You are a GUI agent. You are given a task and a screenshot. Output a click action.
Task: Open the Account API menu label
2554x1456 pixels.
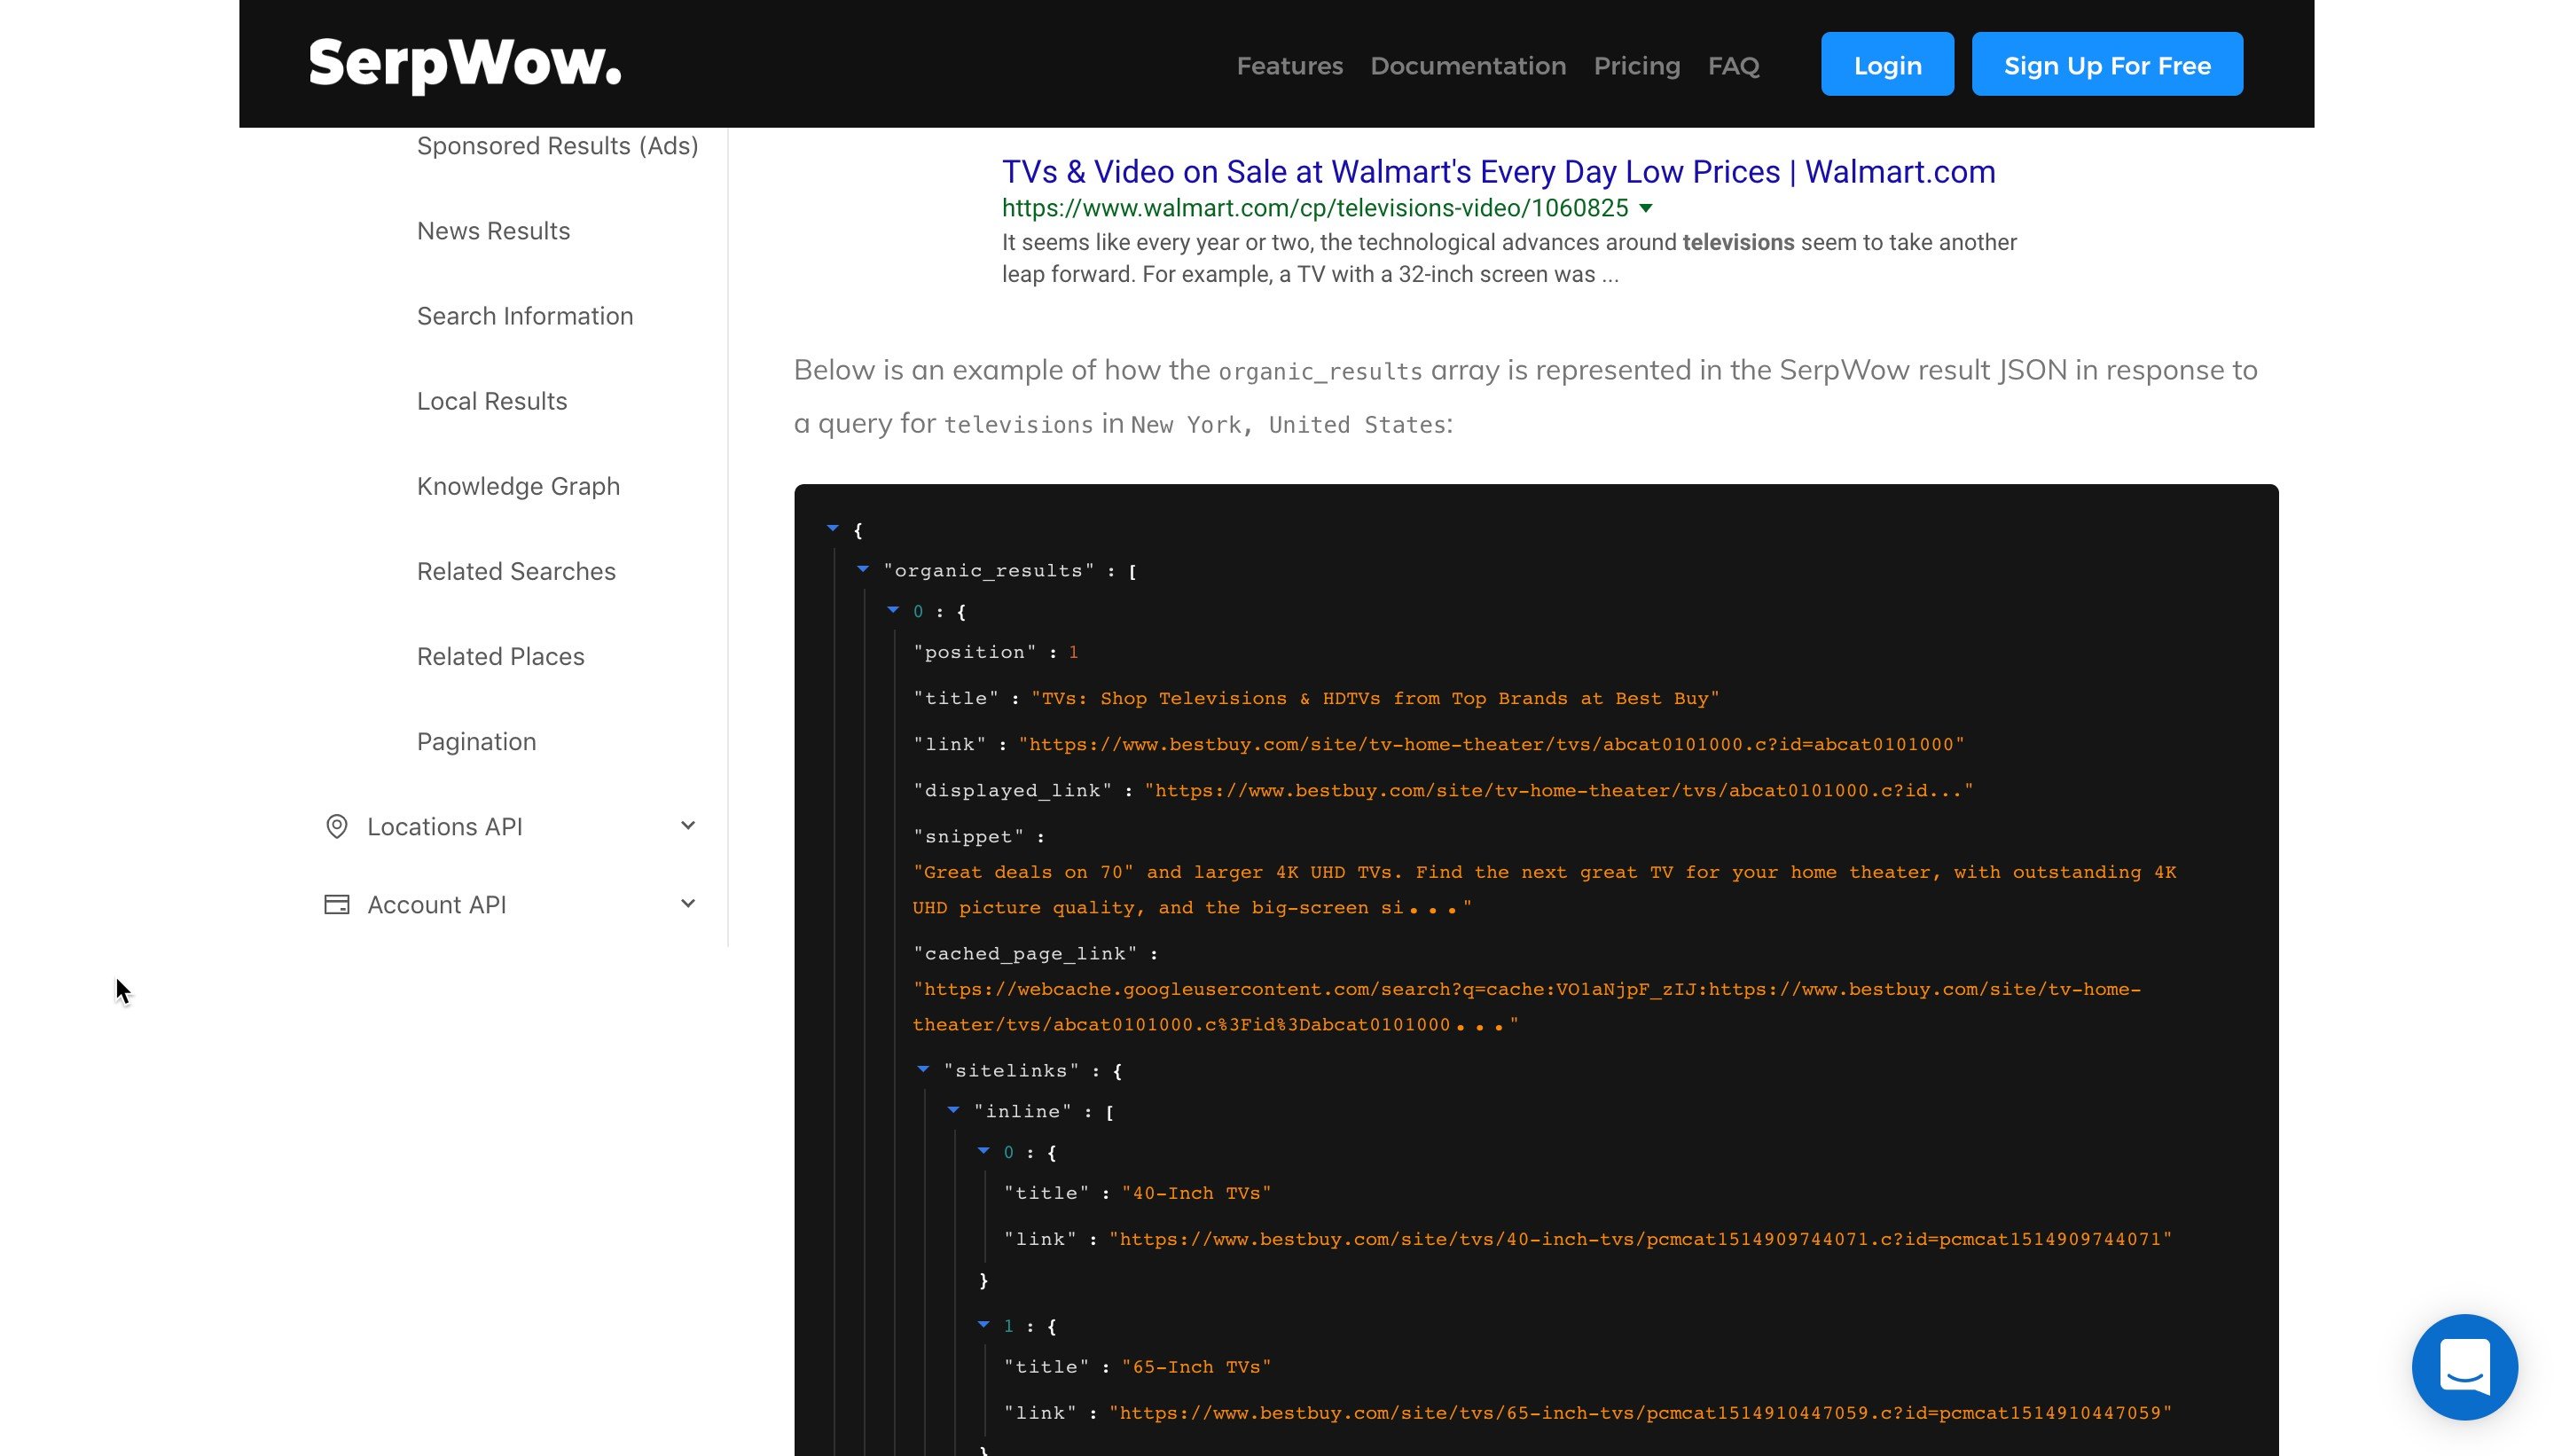coord(436,904)
